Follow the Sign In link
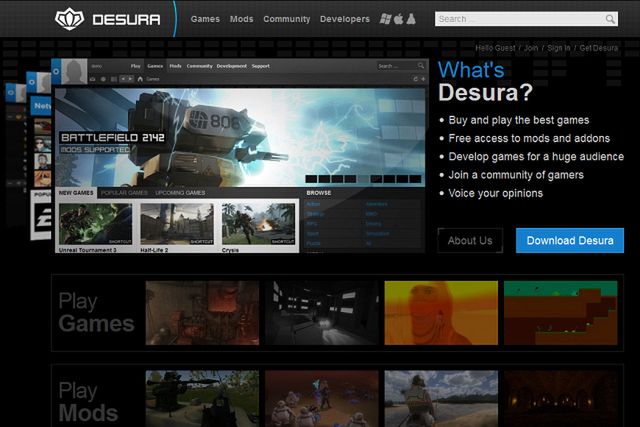This screenshot has height=427, width=640. click(x=559, y=48)
